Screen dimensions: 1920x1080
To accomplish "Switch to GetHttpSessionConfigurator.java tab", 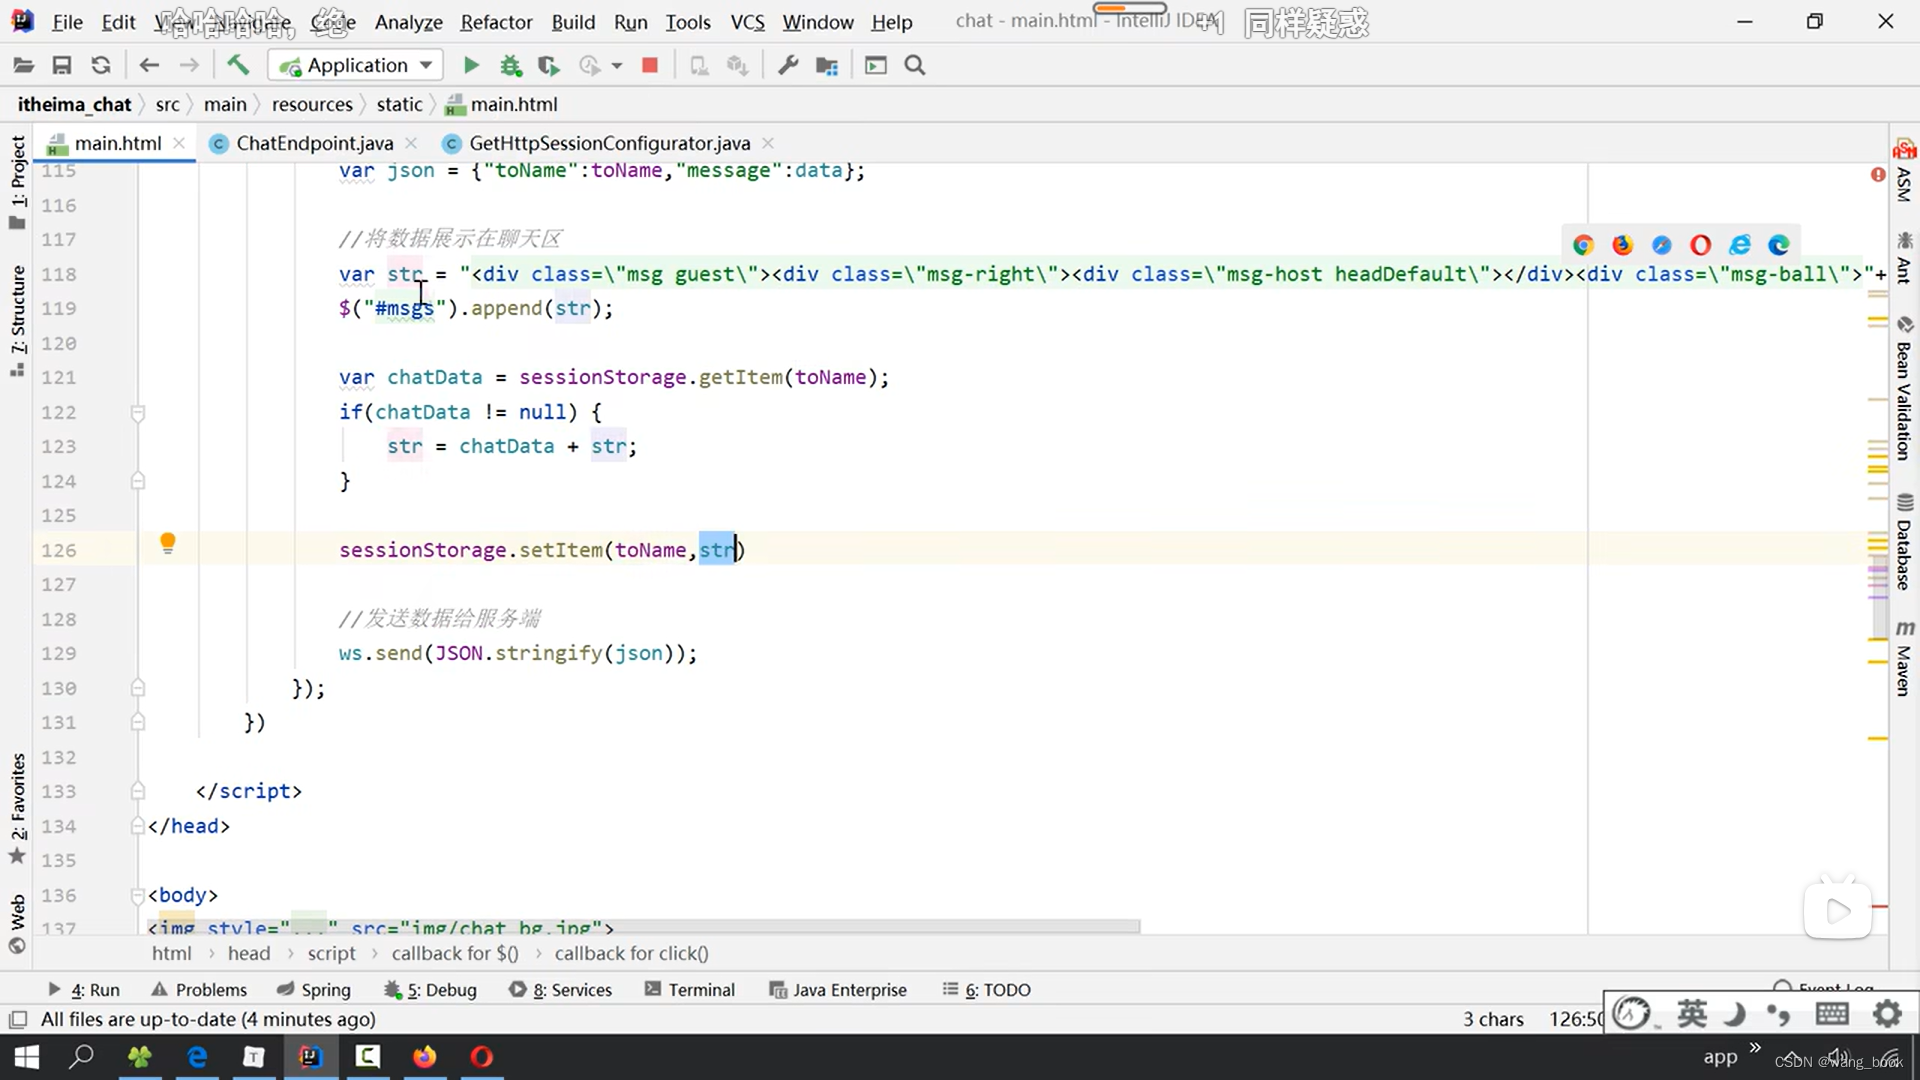I will (611, 142).
